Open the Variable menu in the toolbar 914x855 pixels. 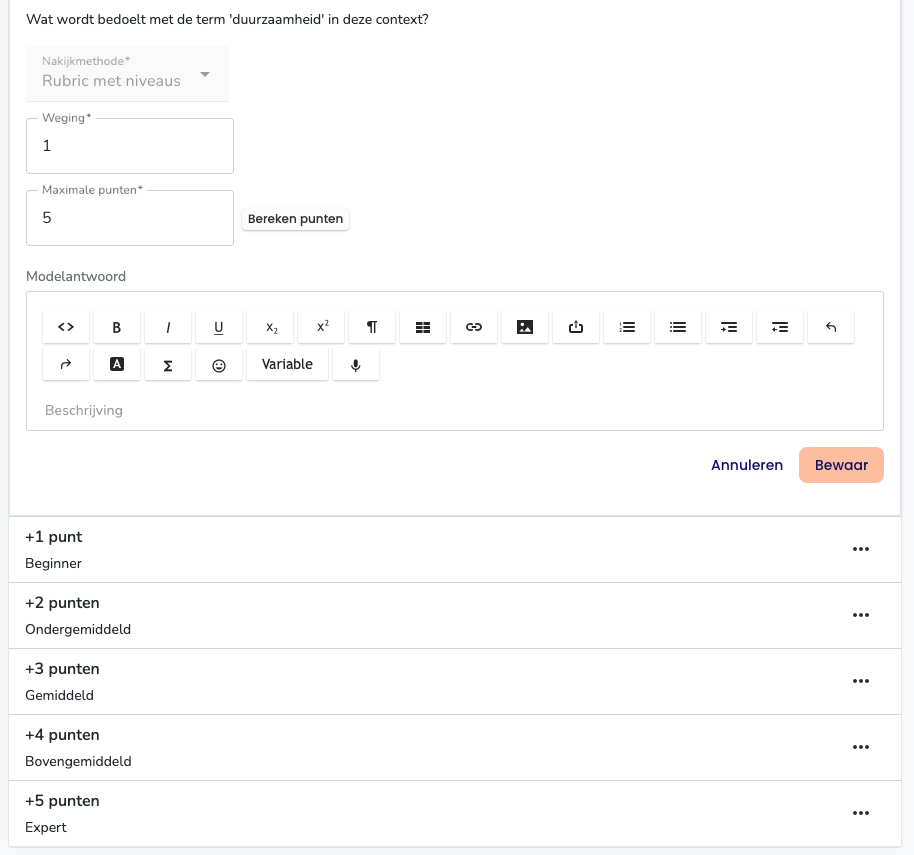pyautogui.click(x=287, y=365)
